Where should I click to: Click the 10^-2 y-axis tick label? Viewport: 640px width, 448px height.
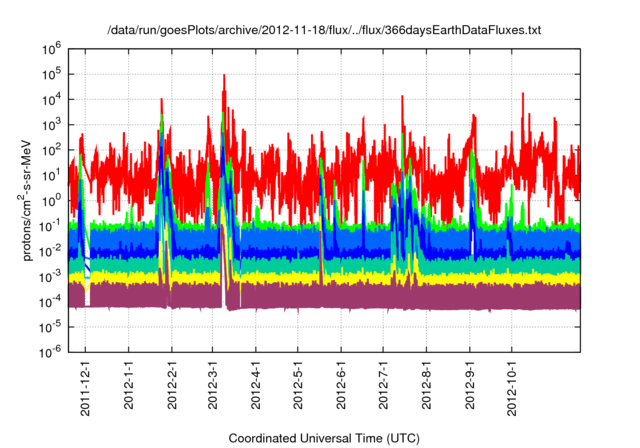coord(49,252)
